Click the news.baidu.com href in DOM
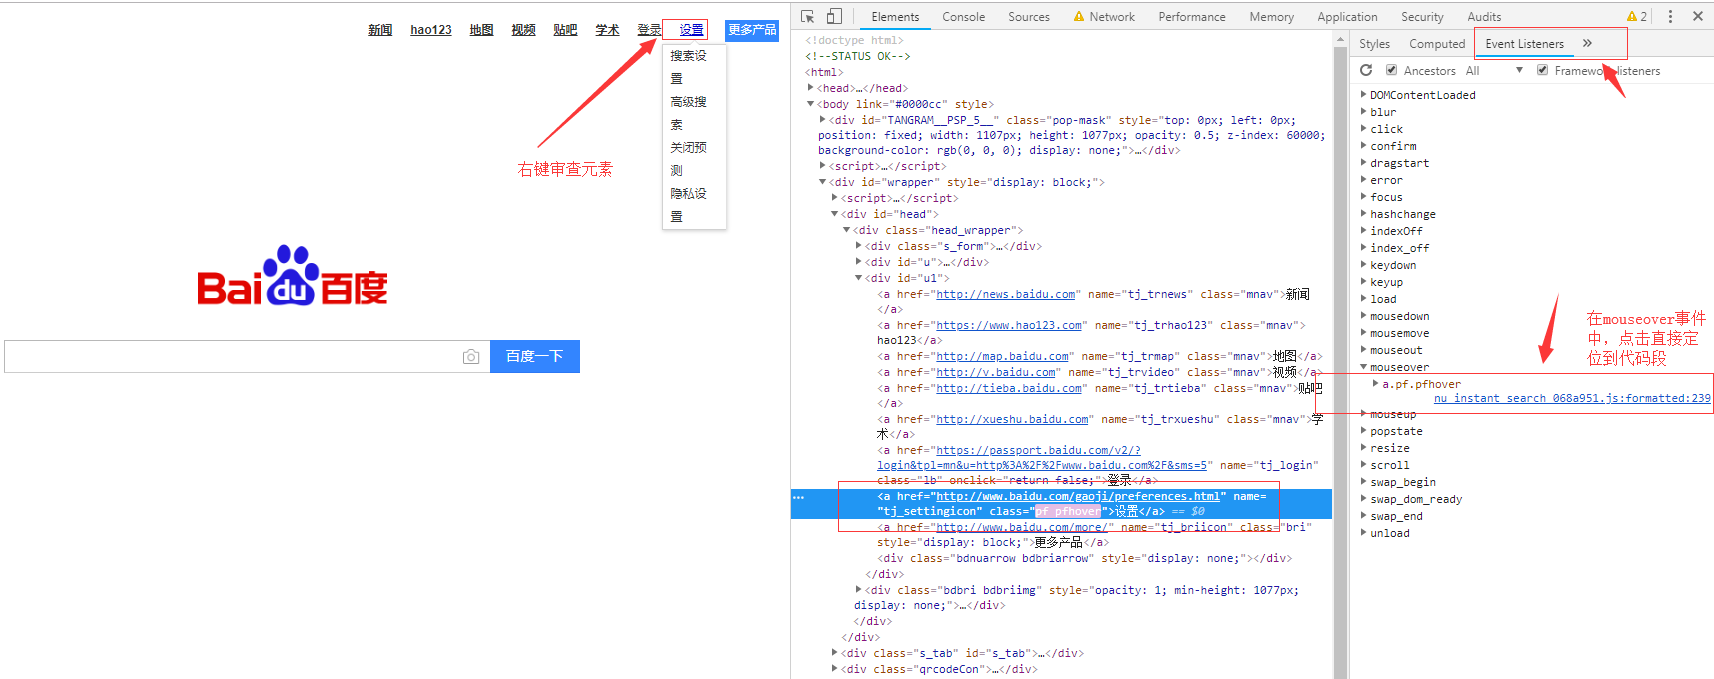The width and height of the screenshot is (1714, 679). click(1006, 295)
